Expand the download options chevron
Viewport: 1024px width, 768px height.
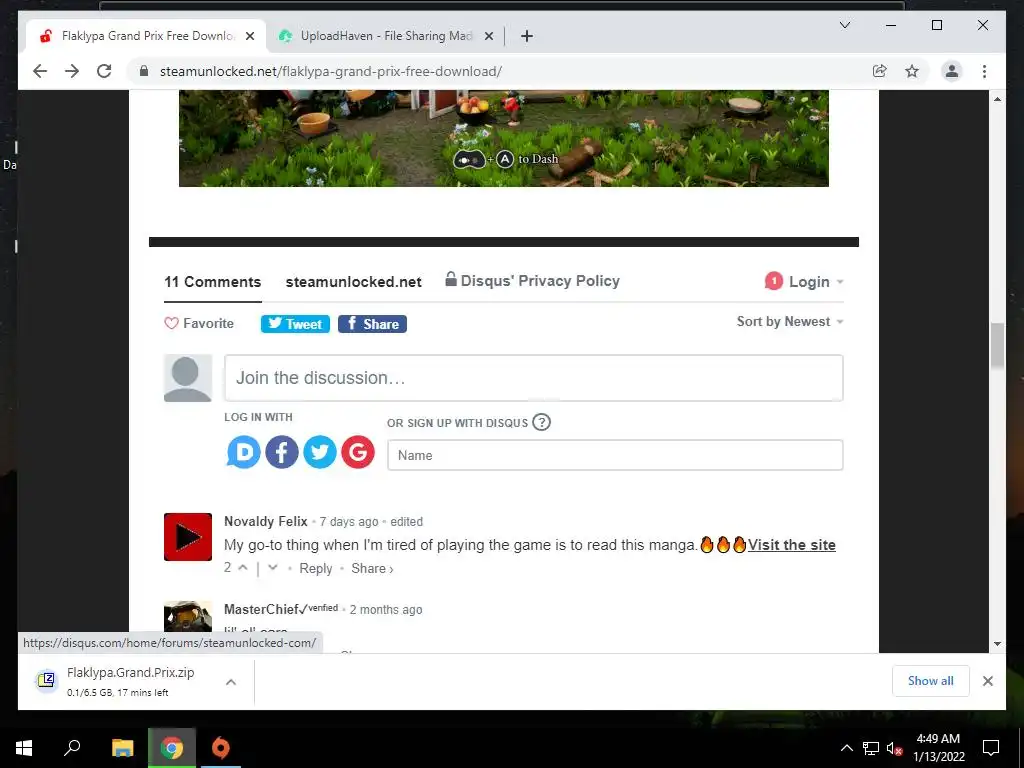pyautogui.click(x=231, y=682)
